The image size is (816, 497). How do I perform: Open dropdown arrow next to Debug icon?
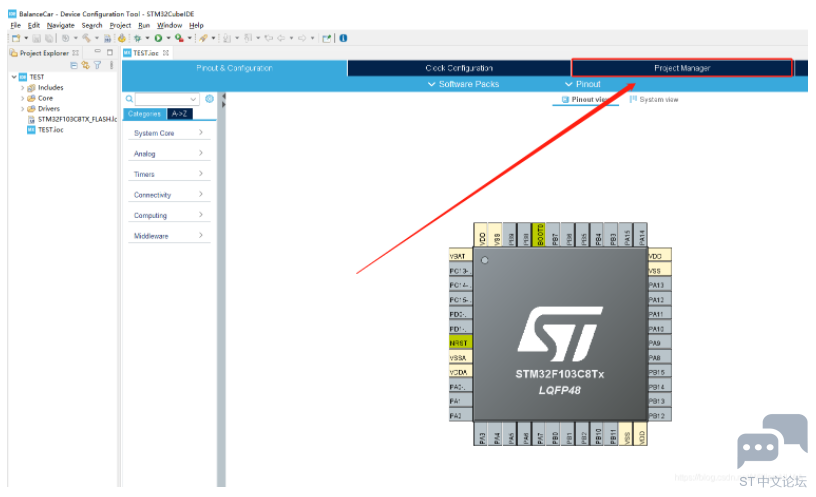click(147, 38)
